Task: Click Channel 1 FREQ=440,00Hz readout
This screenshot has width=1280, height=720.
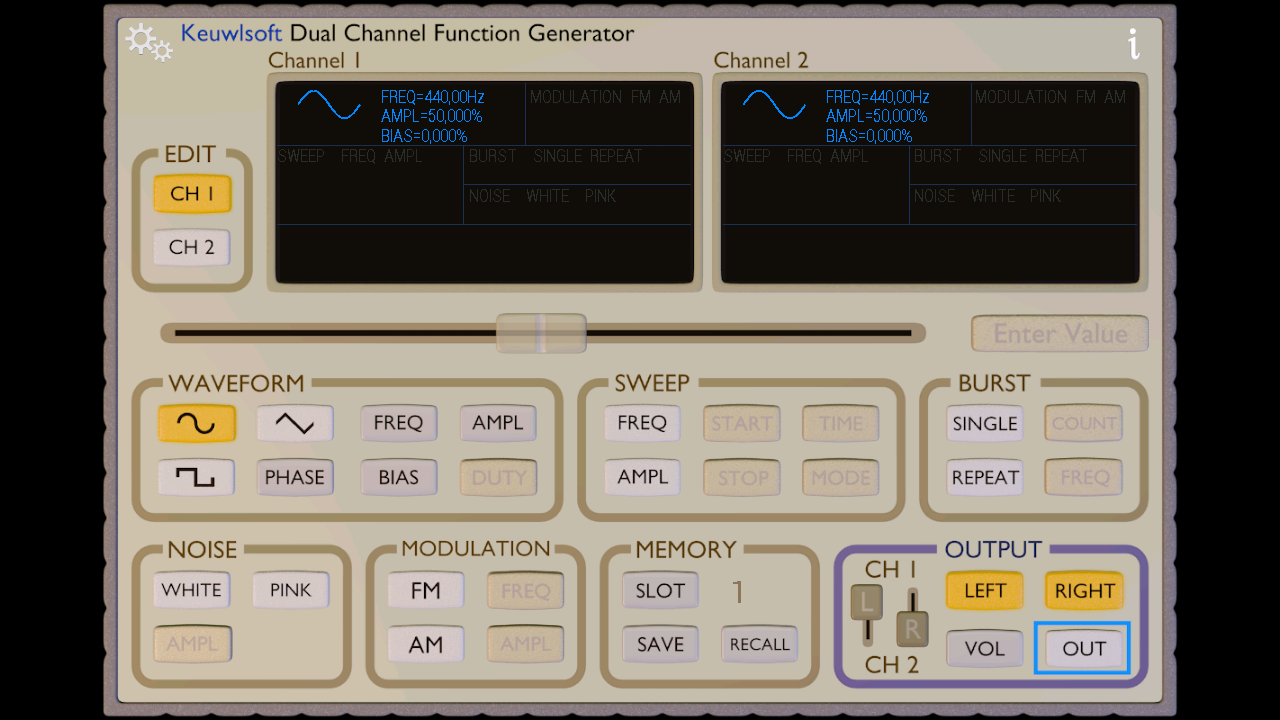Action: 433,97
